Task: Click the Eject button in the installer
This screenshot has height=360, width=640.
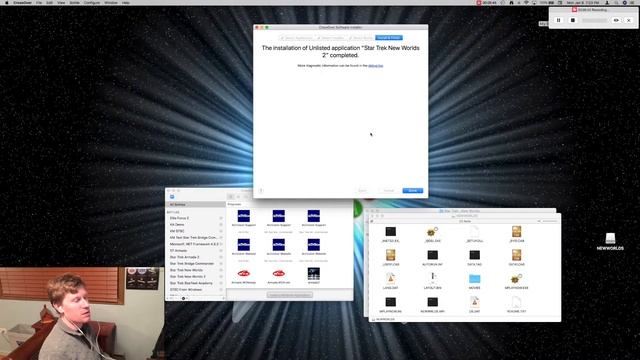Action: click(x=362, y=191)
